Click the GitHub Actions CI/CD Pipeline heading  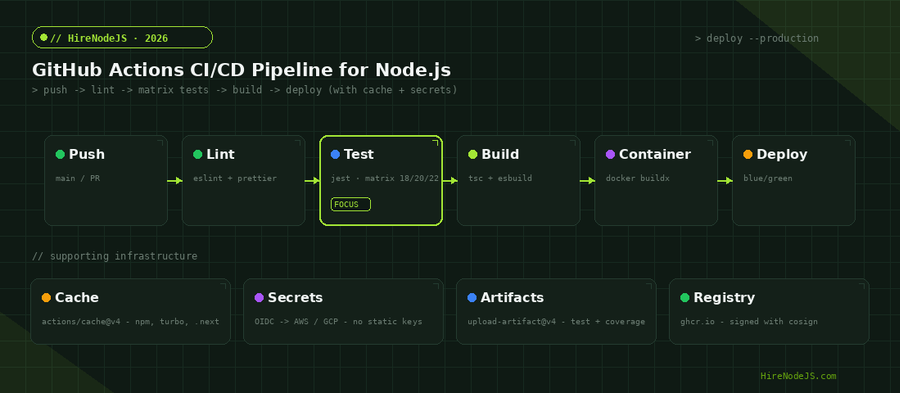point(241,70)
